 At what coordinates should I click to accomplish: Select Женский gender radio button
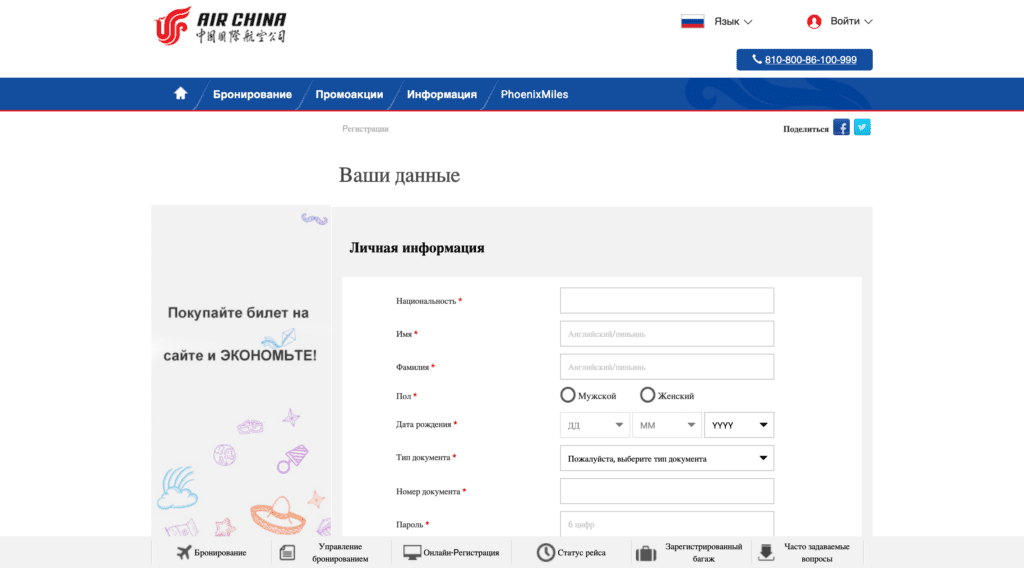pos(647,395)
